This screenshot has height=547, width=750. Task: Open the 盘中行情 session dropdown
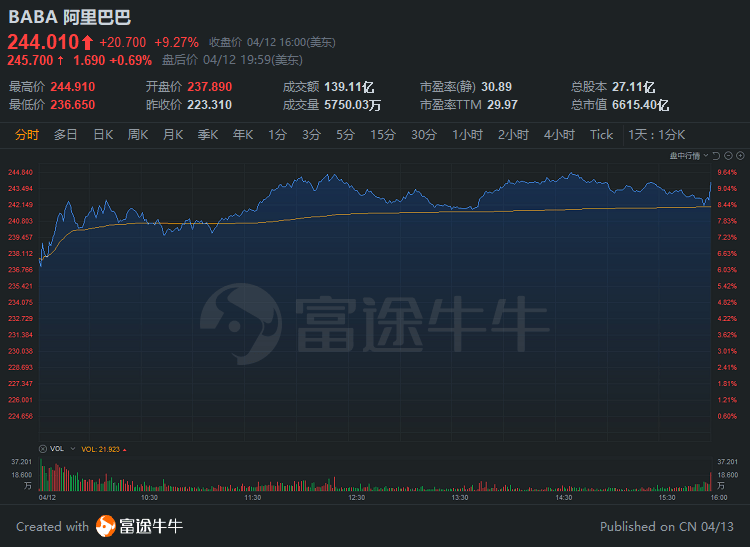tap(688, 156)
